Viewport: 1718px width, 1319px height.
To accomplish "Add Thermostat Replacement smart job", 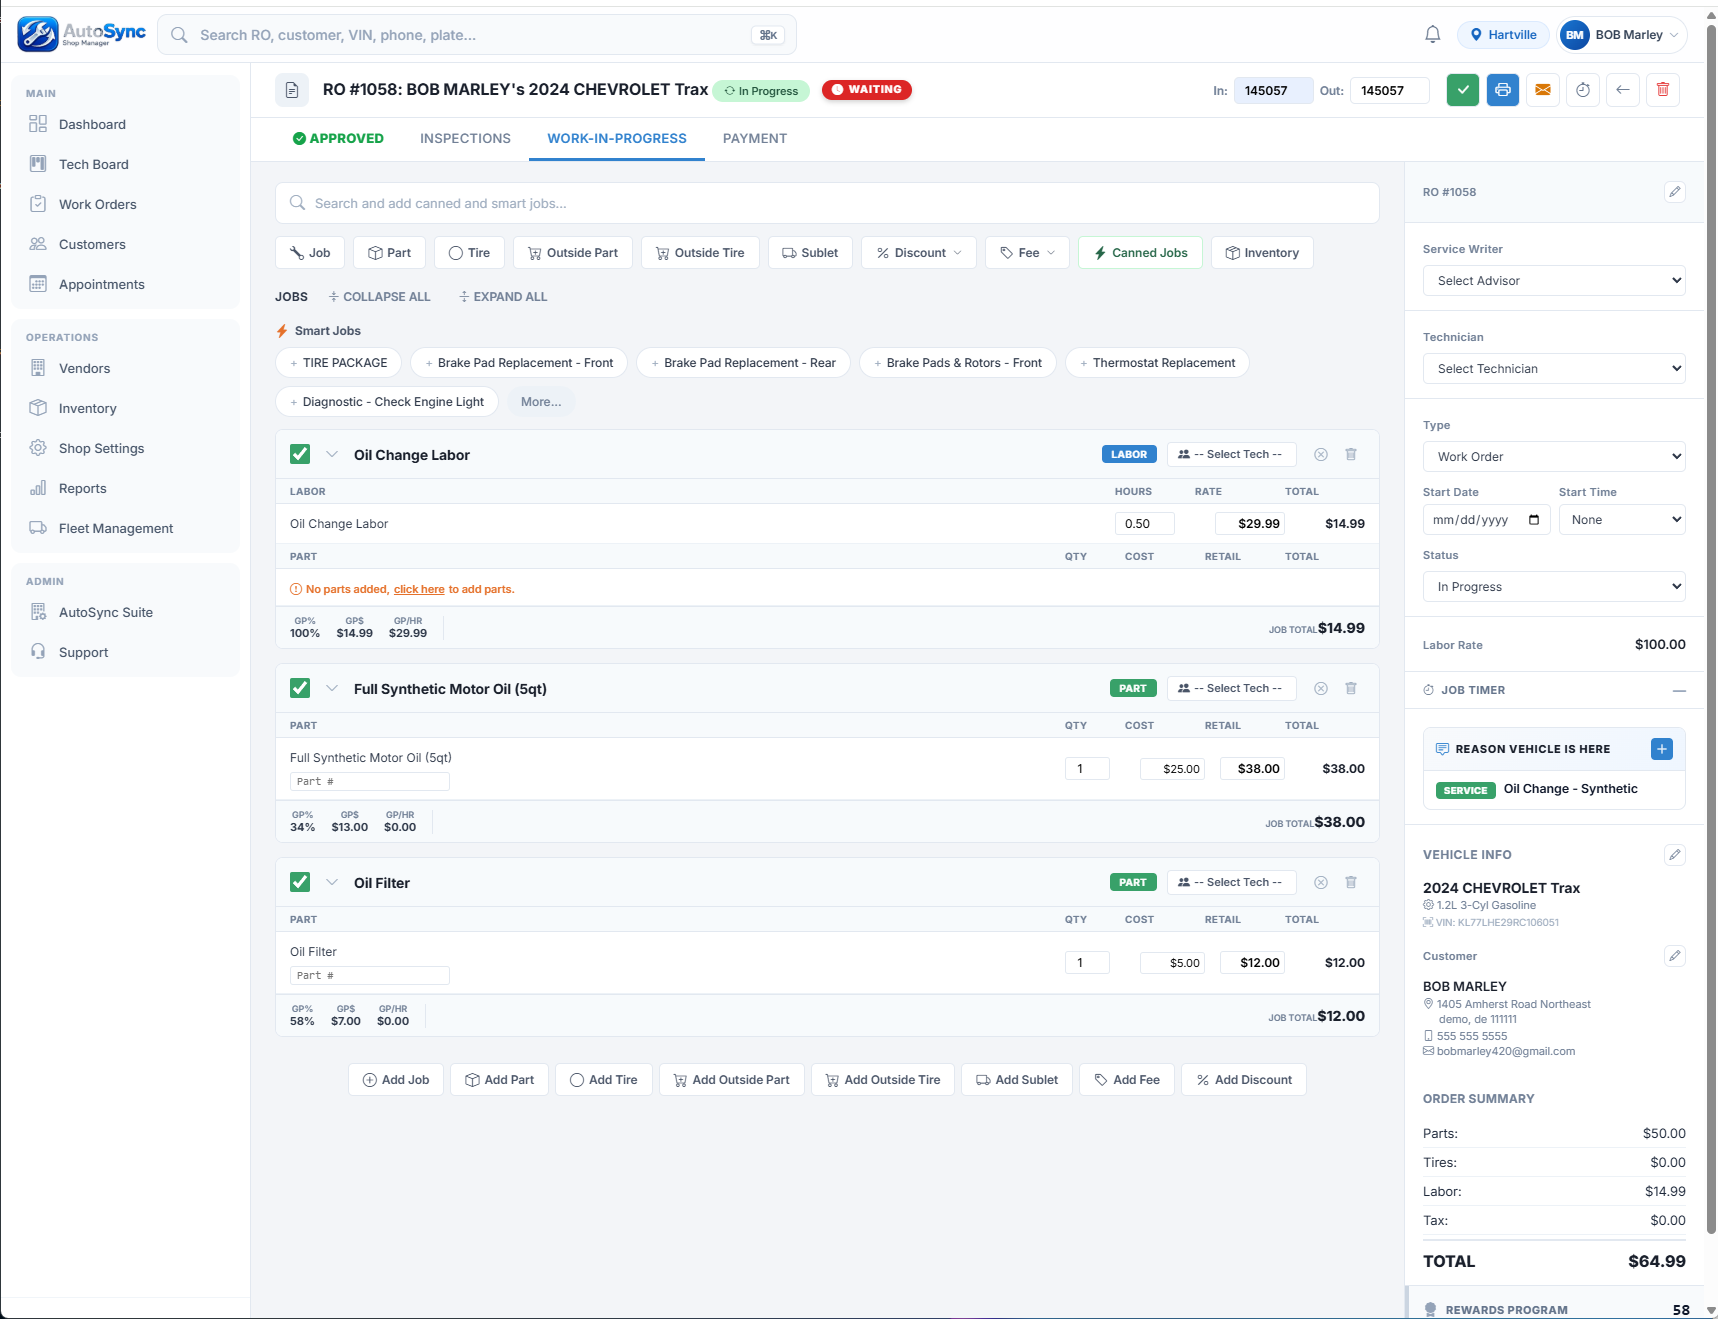I will coord(1157,363).
